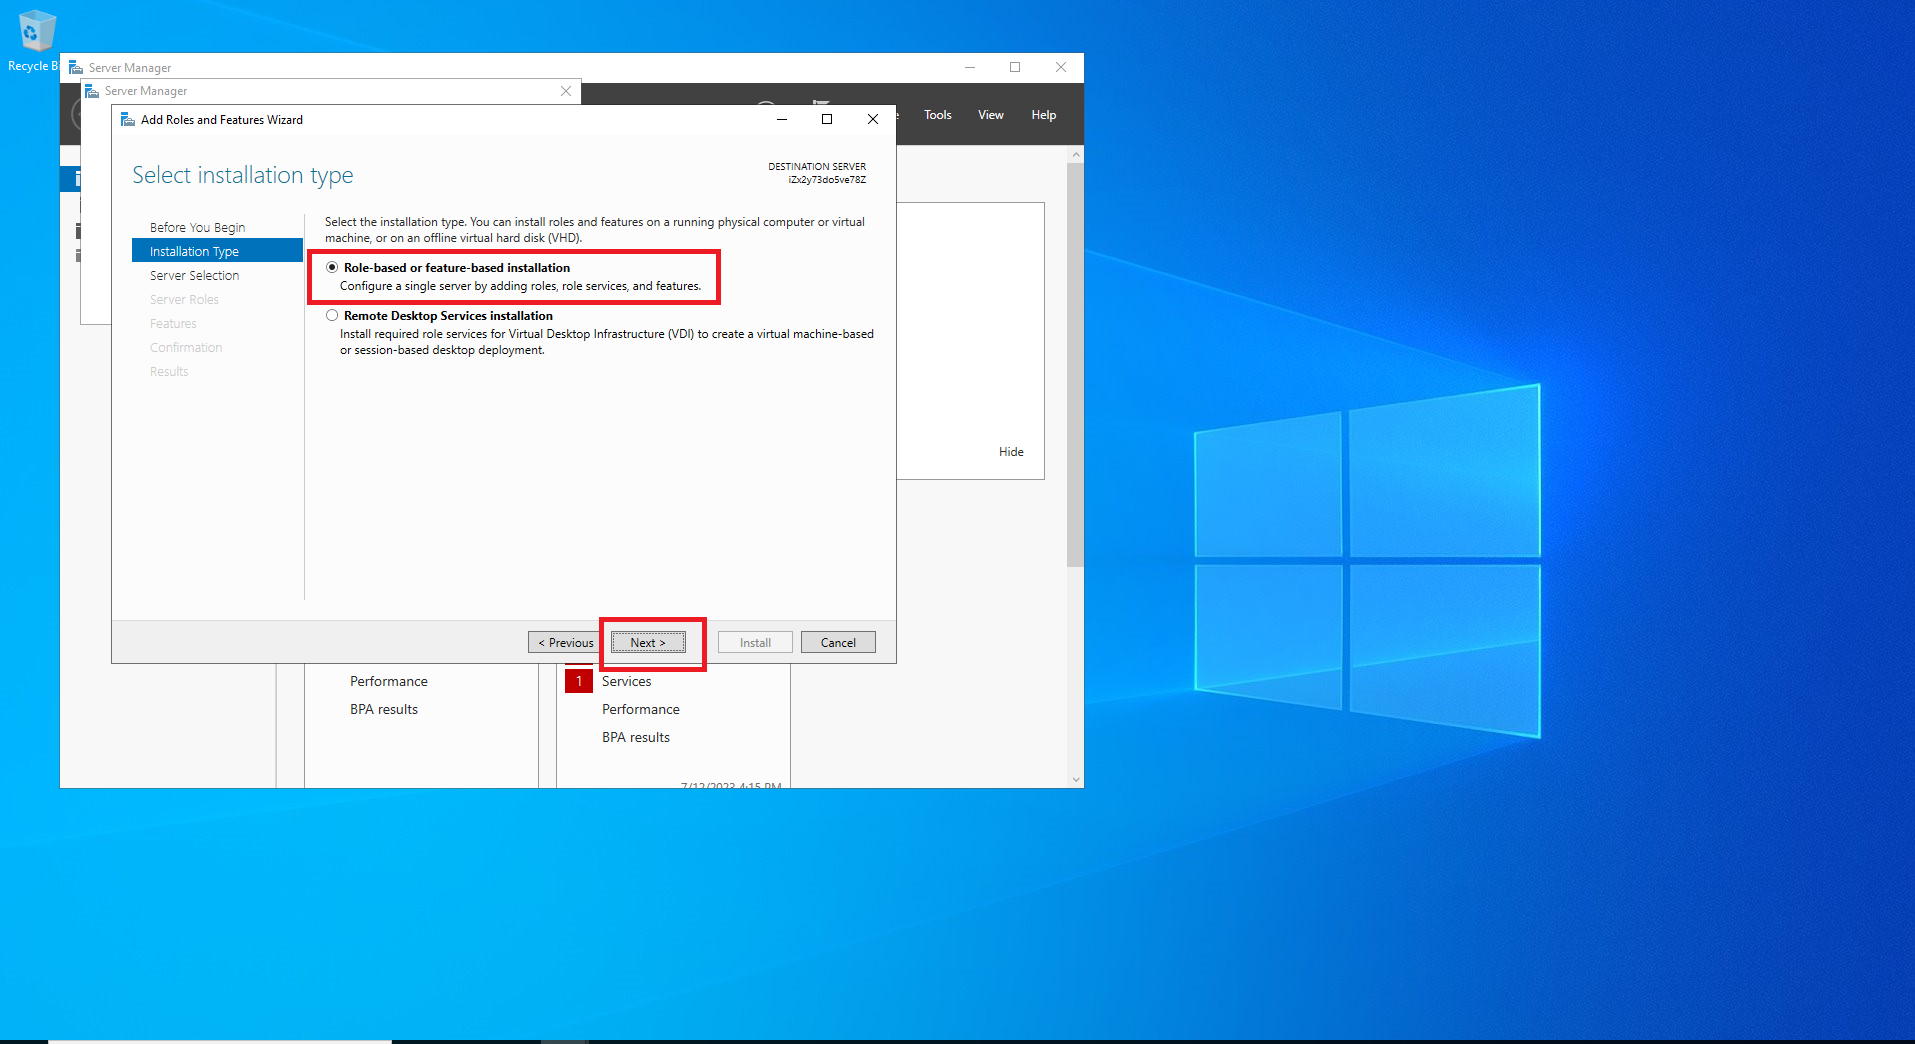Minimize the Add Roles and Features Wizard
Screen dimensions: 1915x1044
782,119
